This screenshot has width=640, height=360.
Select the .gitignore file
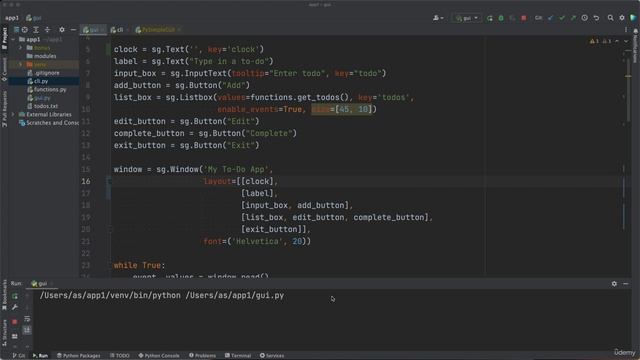43,73
